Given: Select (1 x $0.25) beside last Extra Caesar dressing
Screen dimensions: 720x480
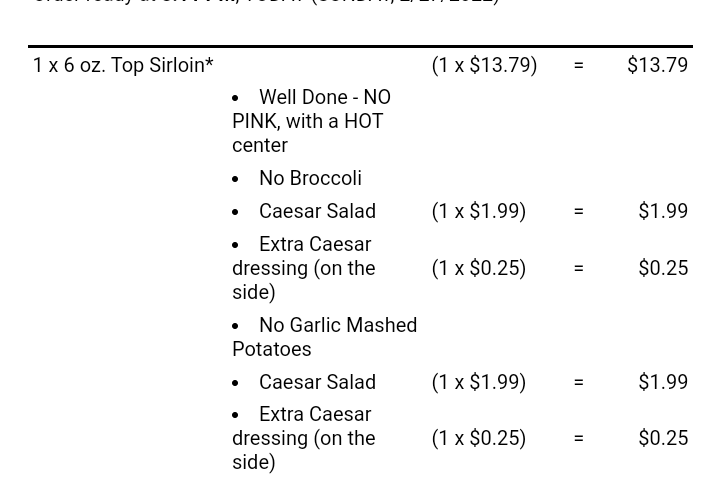Looking at the screenshot, I should [478, 438].
